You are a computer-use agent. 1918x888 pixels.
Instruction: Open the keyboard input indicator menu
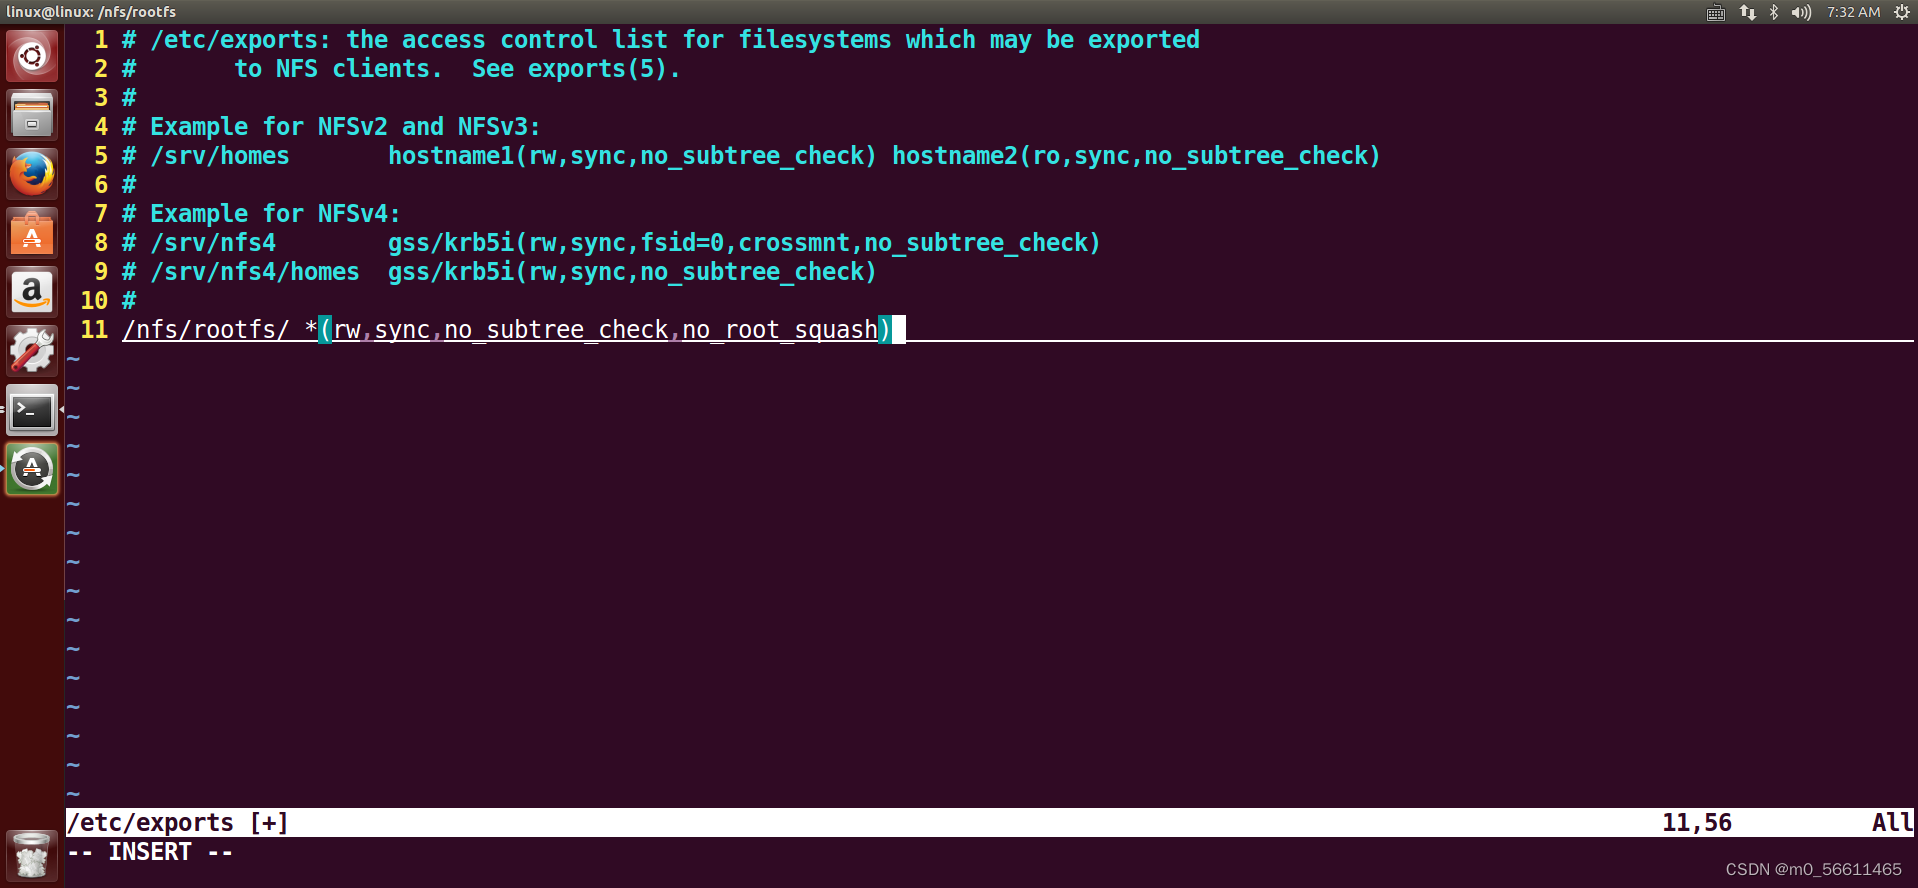click(1715, 12)
